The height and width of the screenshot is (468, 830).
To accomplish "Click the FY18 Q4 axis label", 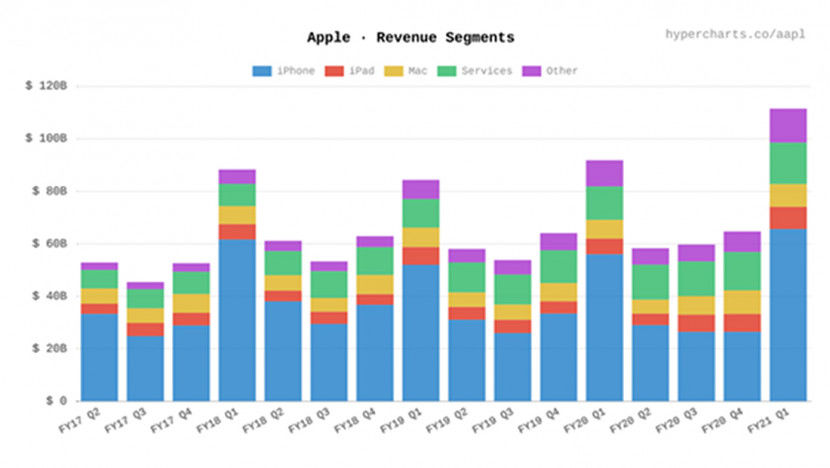I will [x=355, y=421].
